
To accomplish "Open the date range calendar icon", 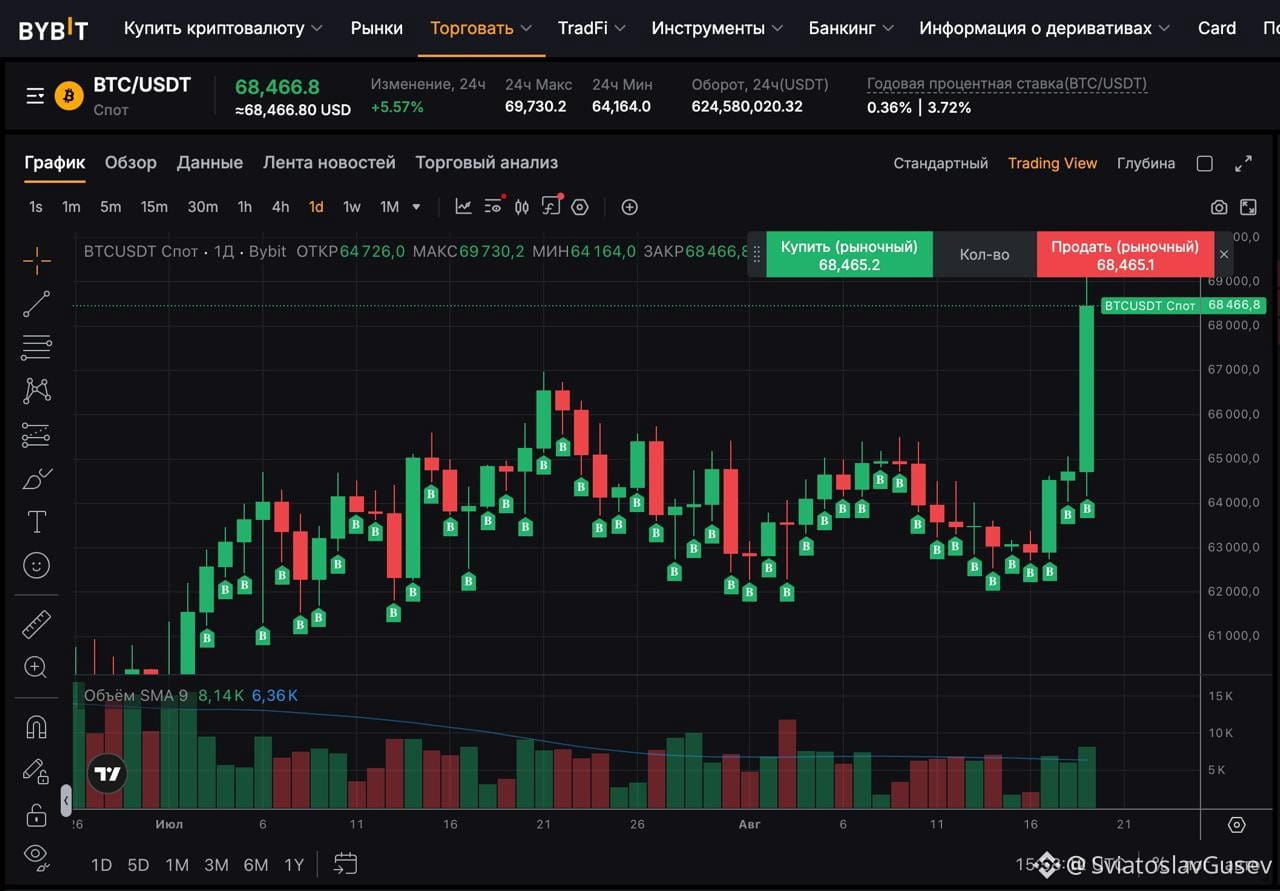I will (345, 863).
